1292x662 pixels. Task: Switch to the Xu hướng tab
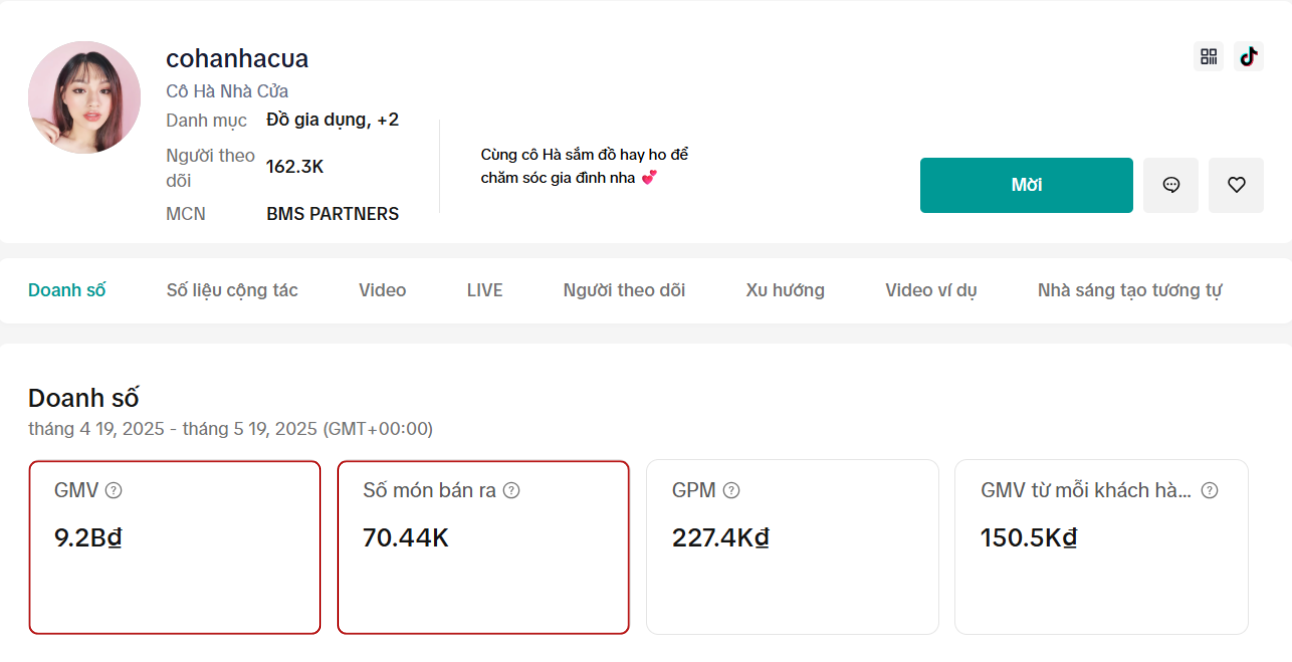tap(785, 290)
